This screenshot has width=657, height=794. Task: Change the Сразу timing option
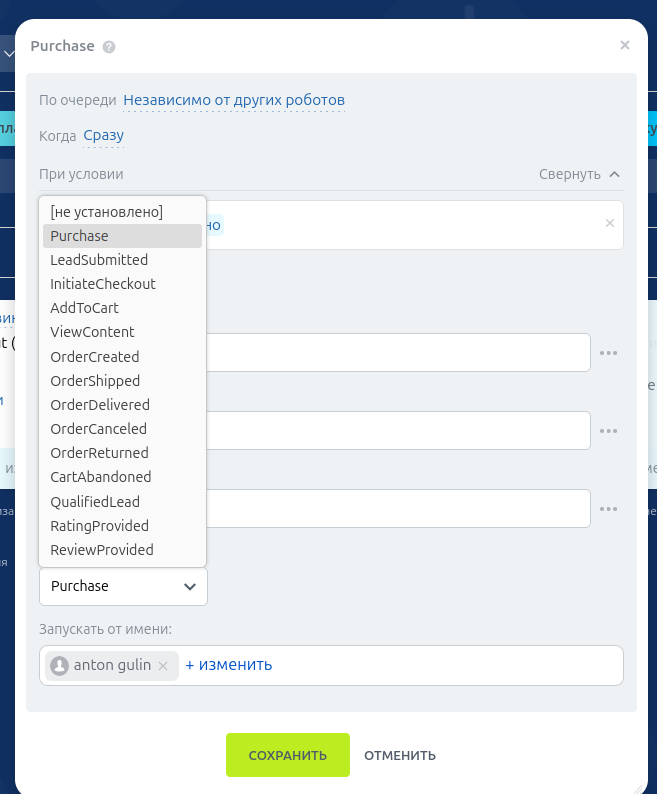[x=104, y=135]
